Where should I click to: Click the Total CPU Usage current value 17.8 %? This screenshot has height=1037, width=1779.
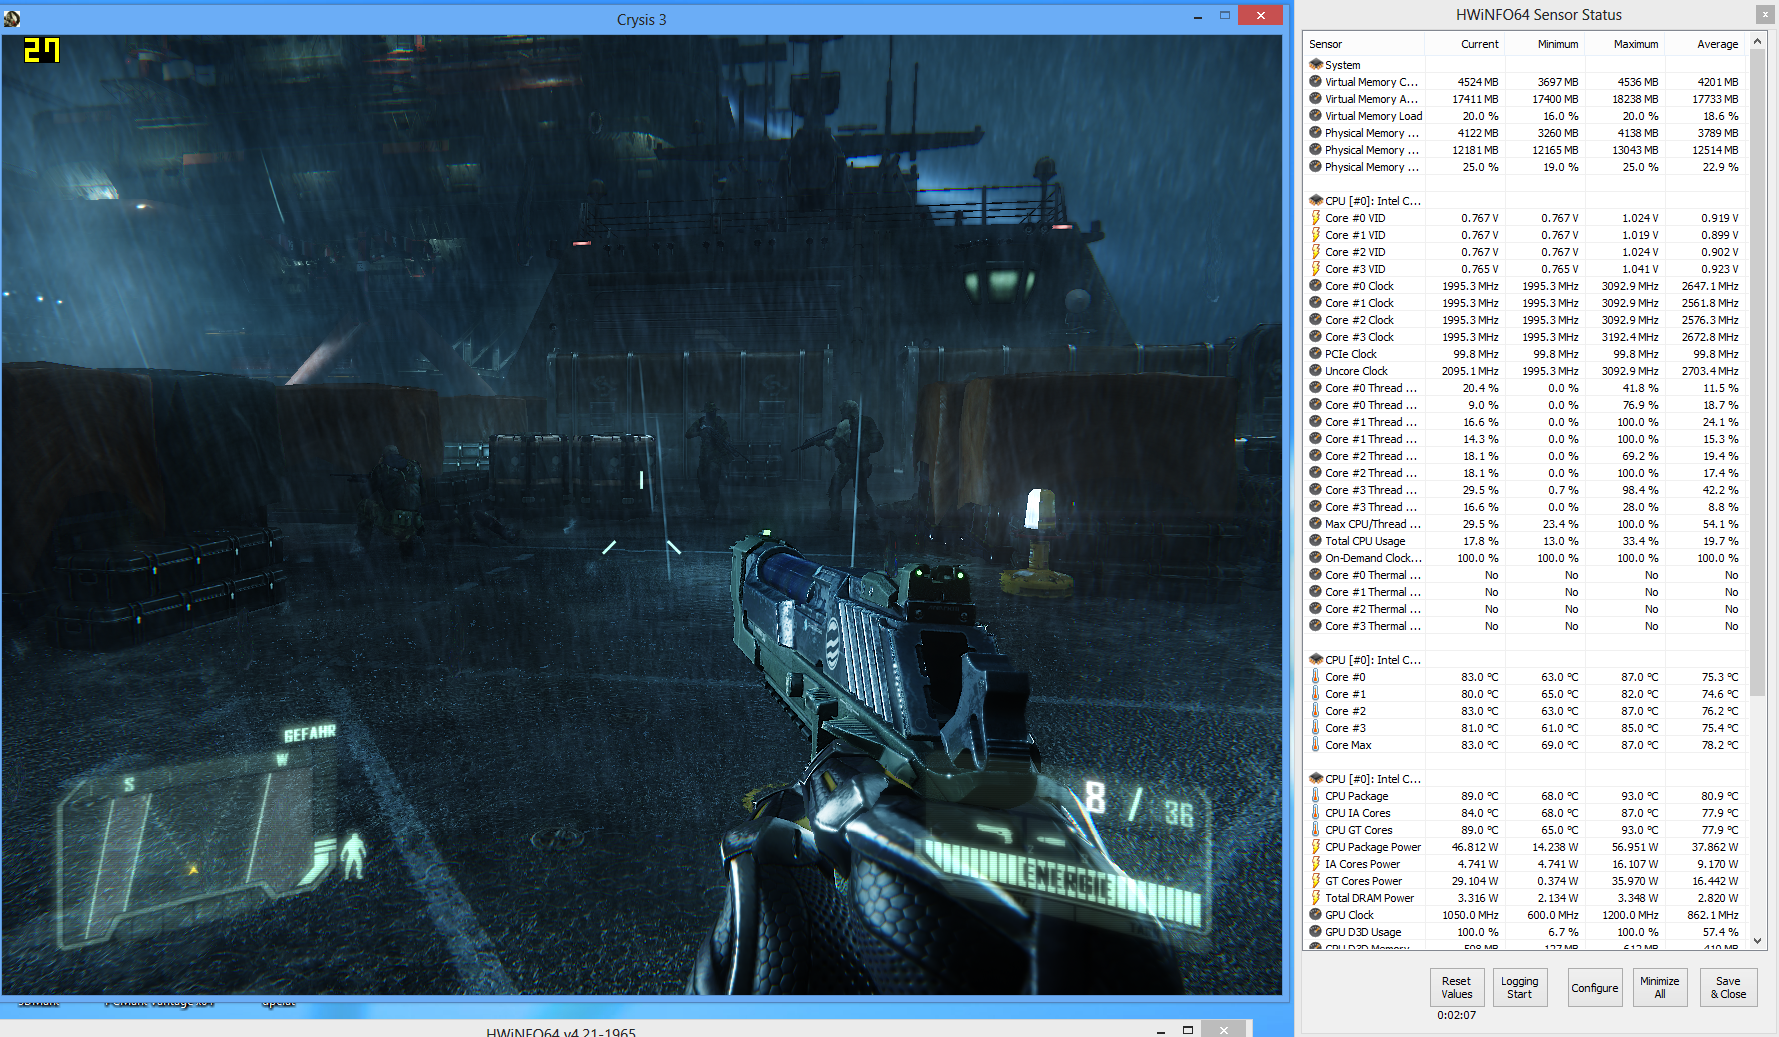pos(1480,541)
